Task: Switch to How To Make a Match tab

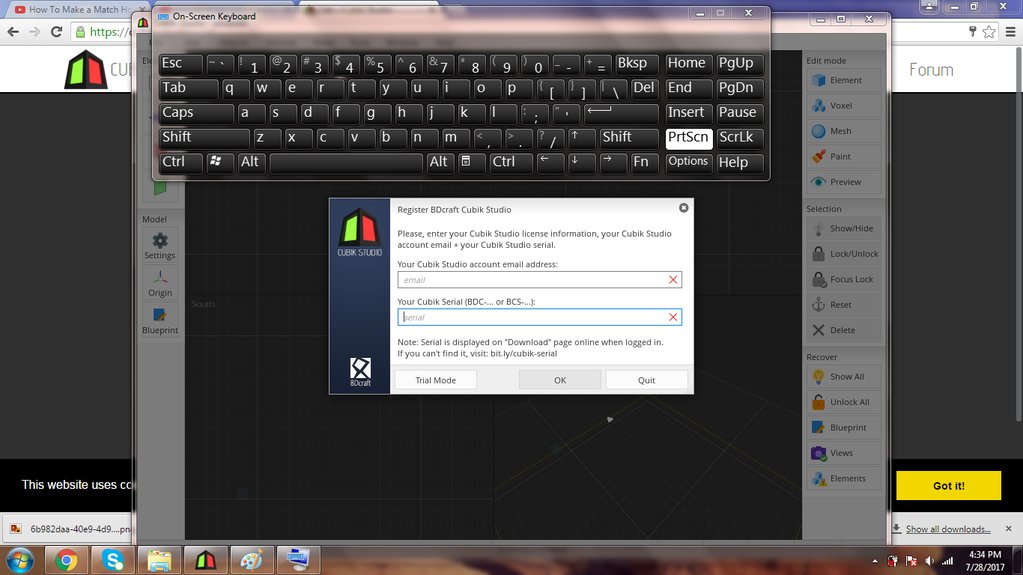Action: (77, 9)
